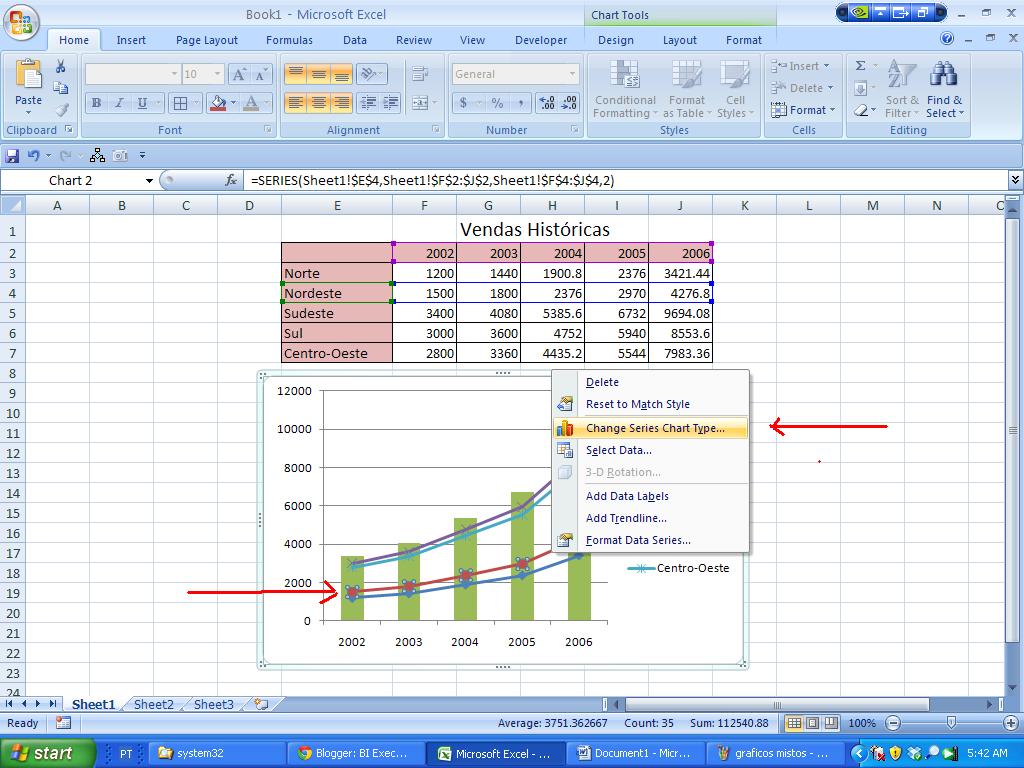The image size is (1024, 768).
Task: Click the Format Painter brush
Action: click(61, 109)
